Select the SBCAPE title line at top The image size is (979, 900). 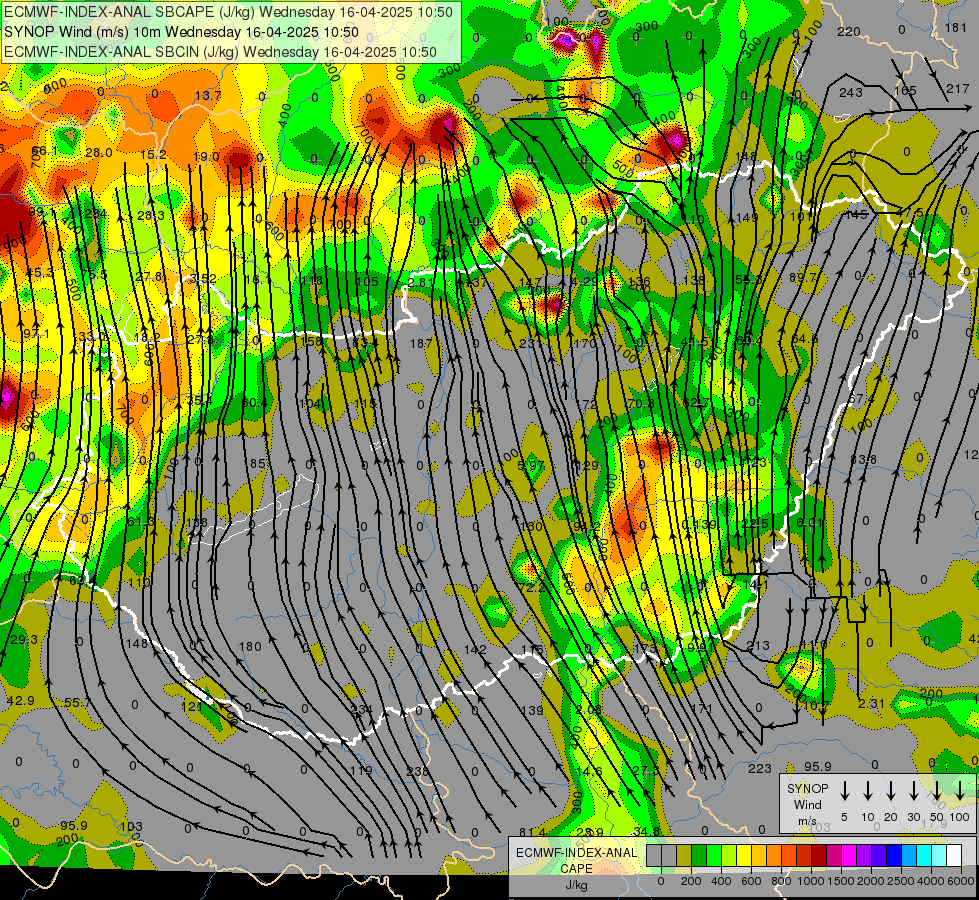click(x=228, y=12)
